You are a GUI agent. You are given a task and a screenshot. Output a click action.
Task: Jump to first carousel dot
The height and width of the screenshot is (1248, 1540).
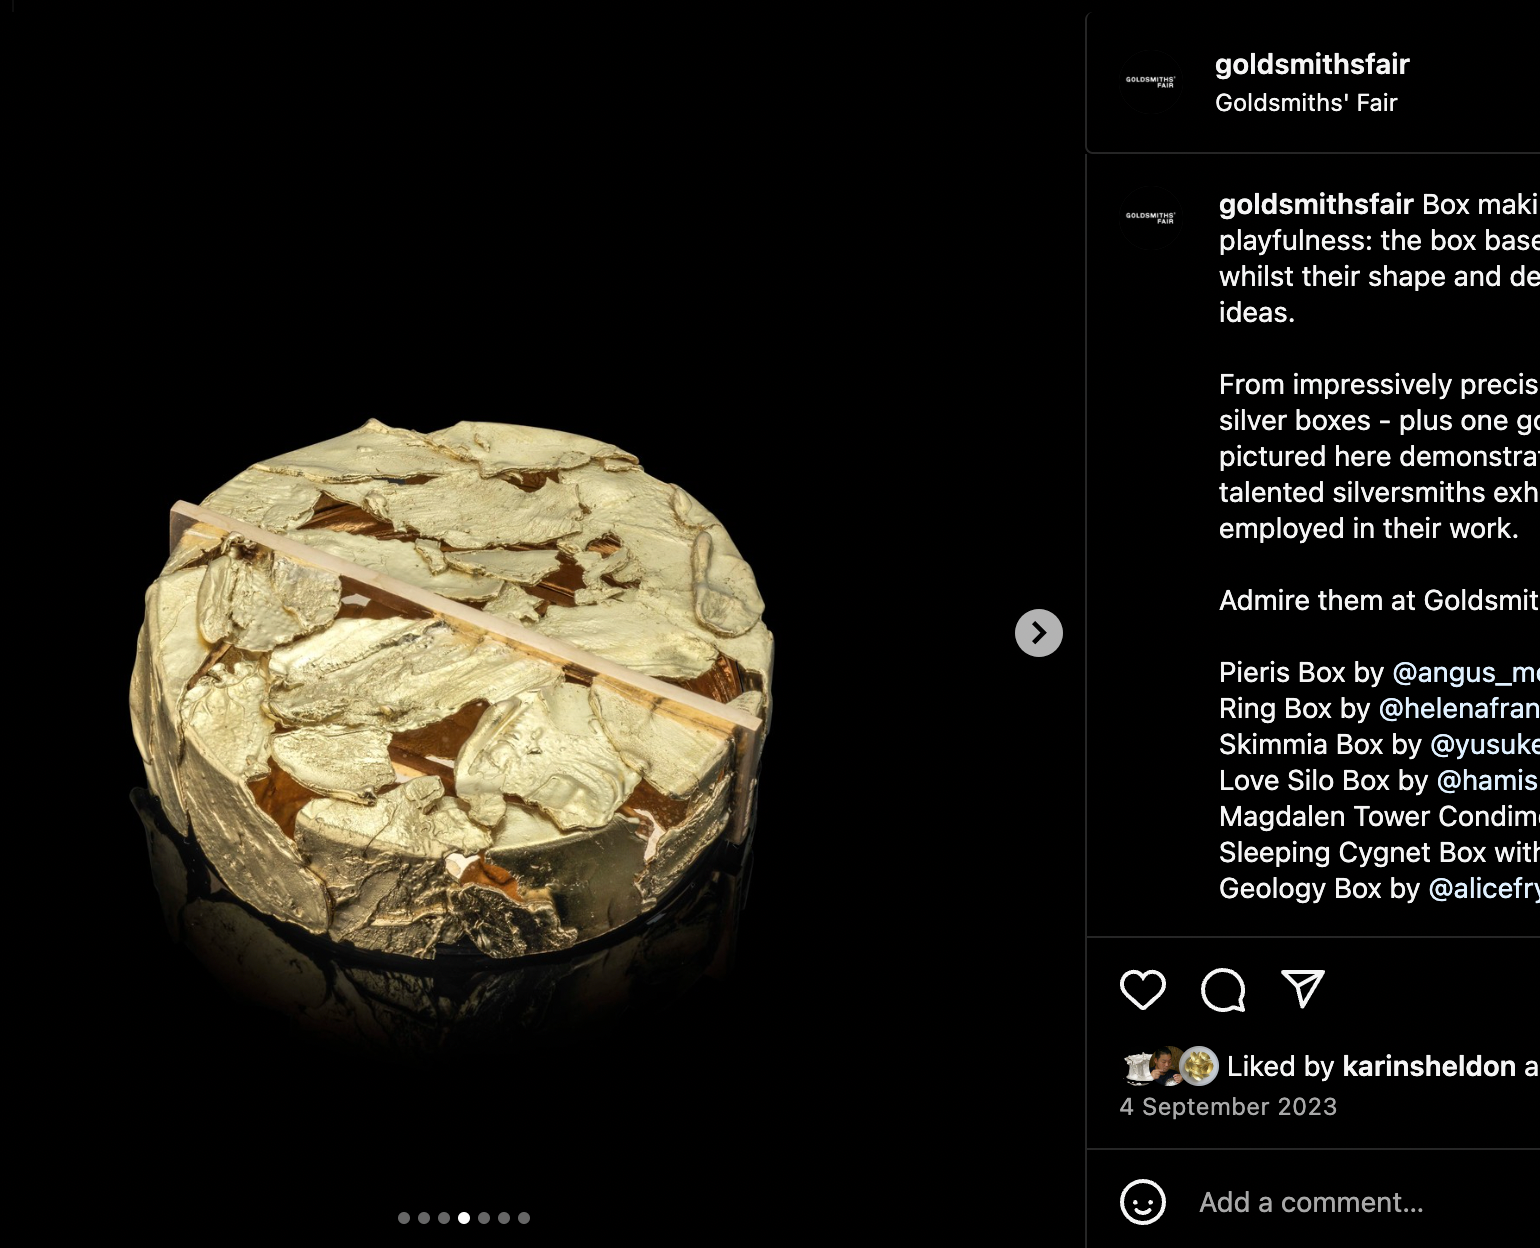(404, 1218)
